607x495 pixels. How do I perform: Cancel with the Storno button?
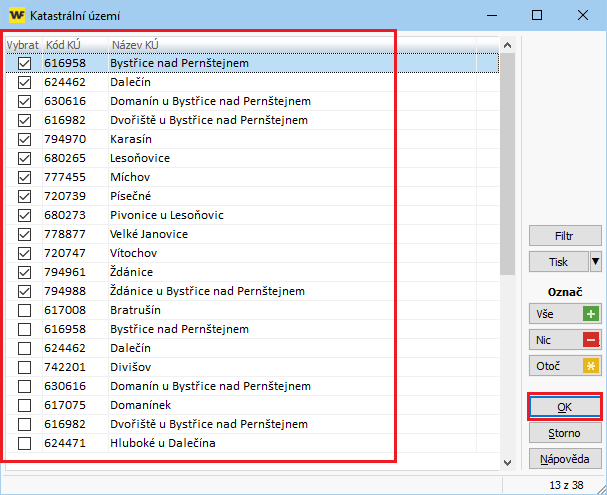coord(565,433)
